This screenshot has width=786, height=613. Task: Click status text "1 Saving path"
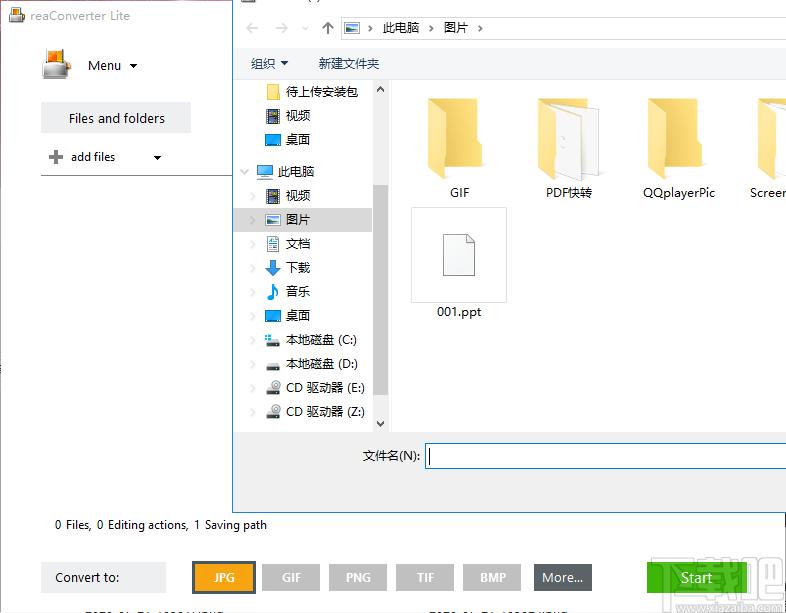tap(231, 525)
